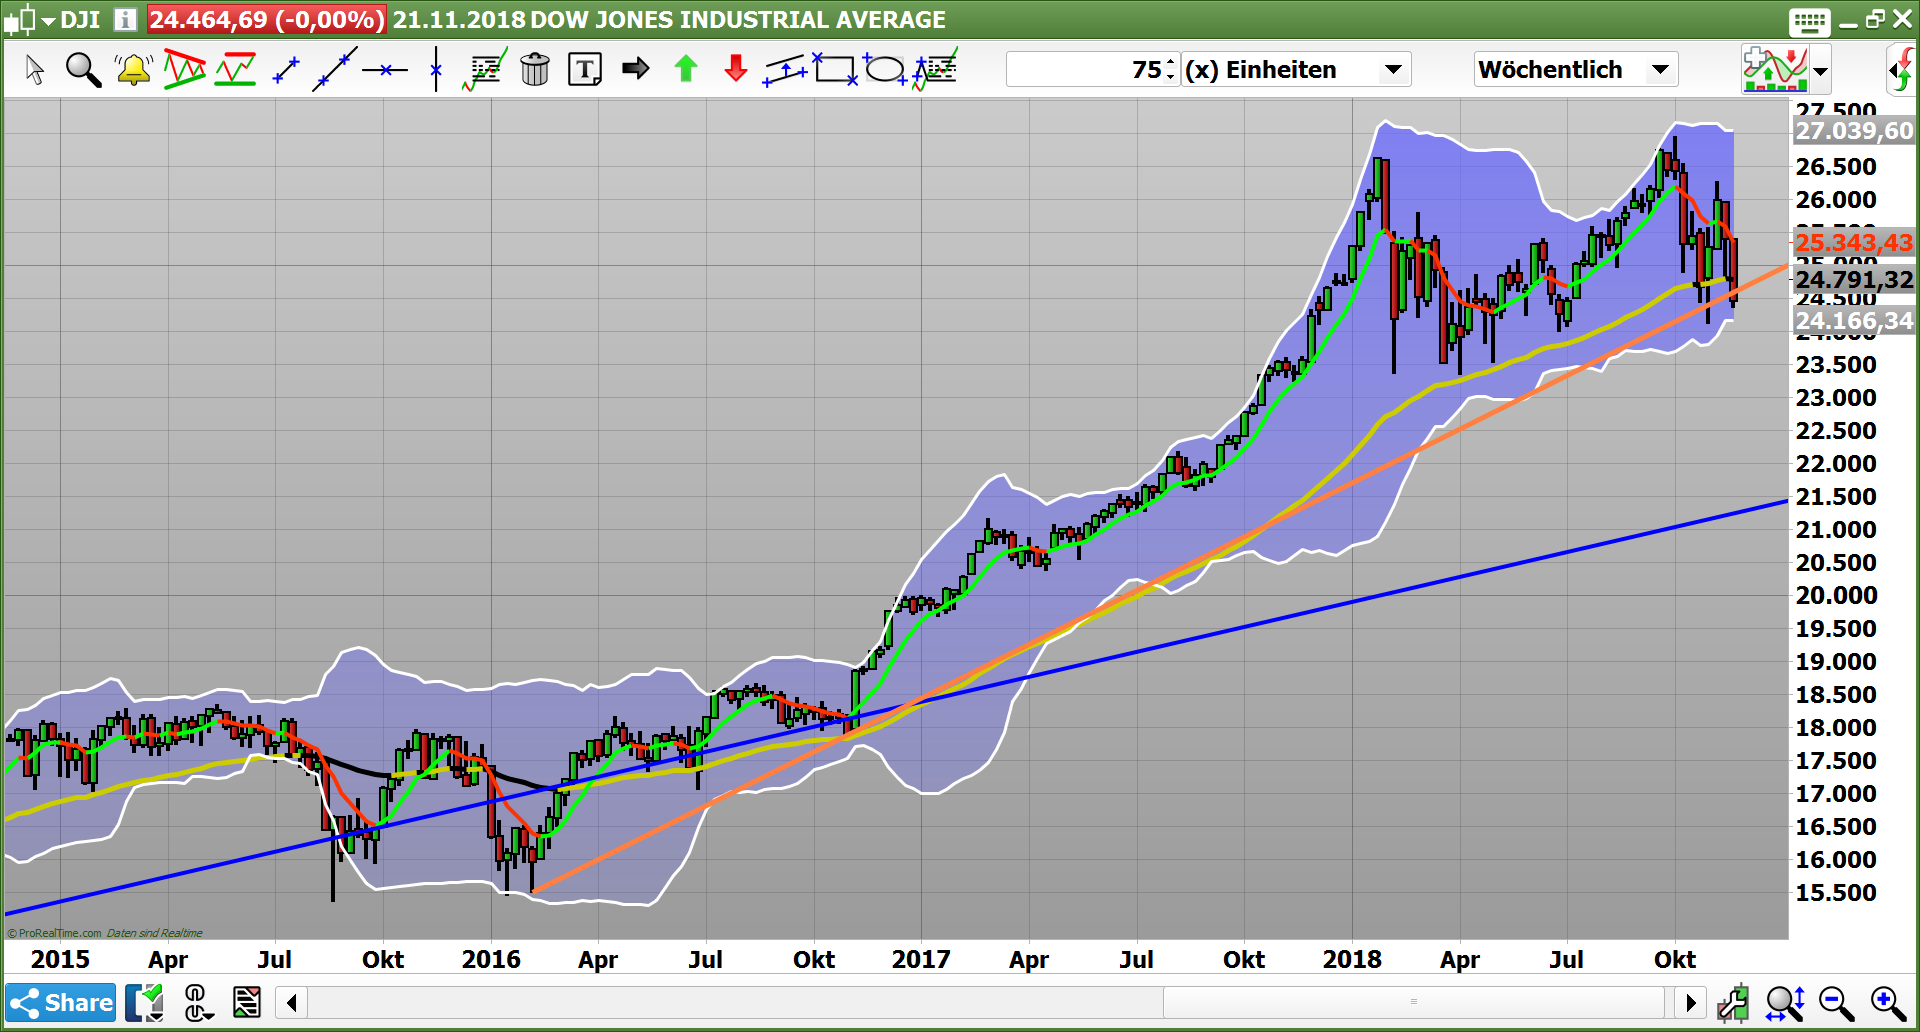Open the chart properties list icon
The height and width of the screenshot is (1032, 1920).
(x=246, y=1002)
